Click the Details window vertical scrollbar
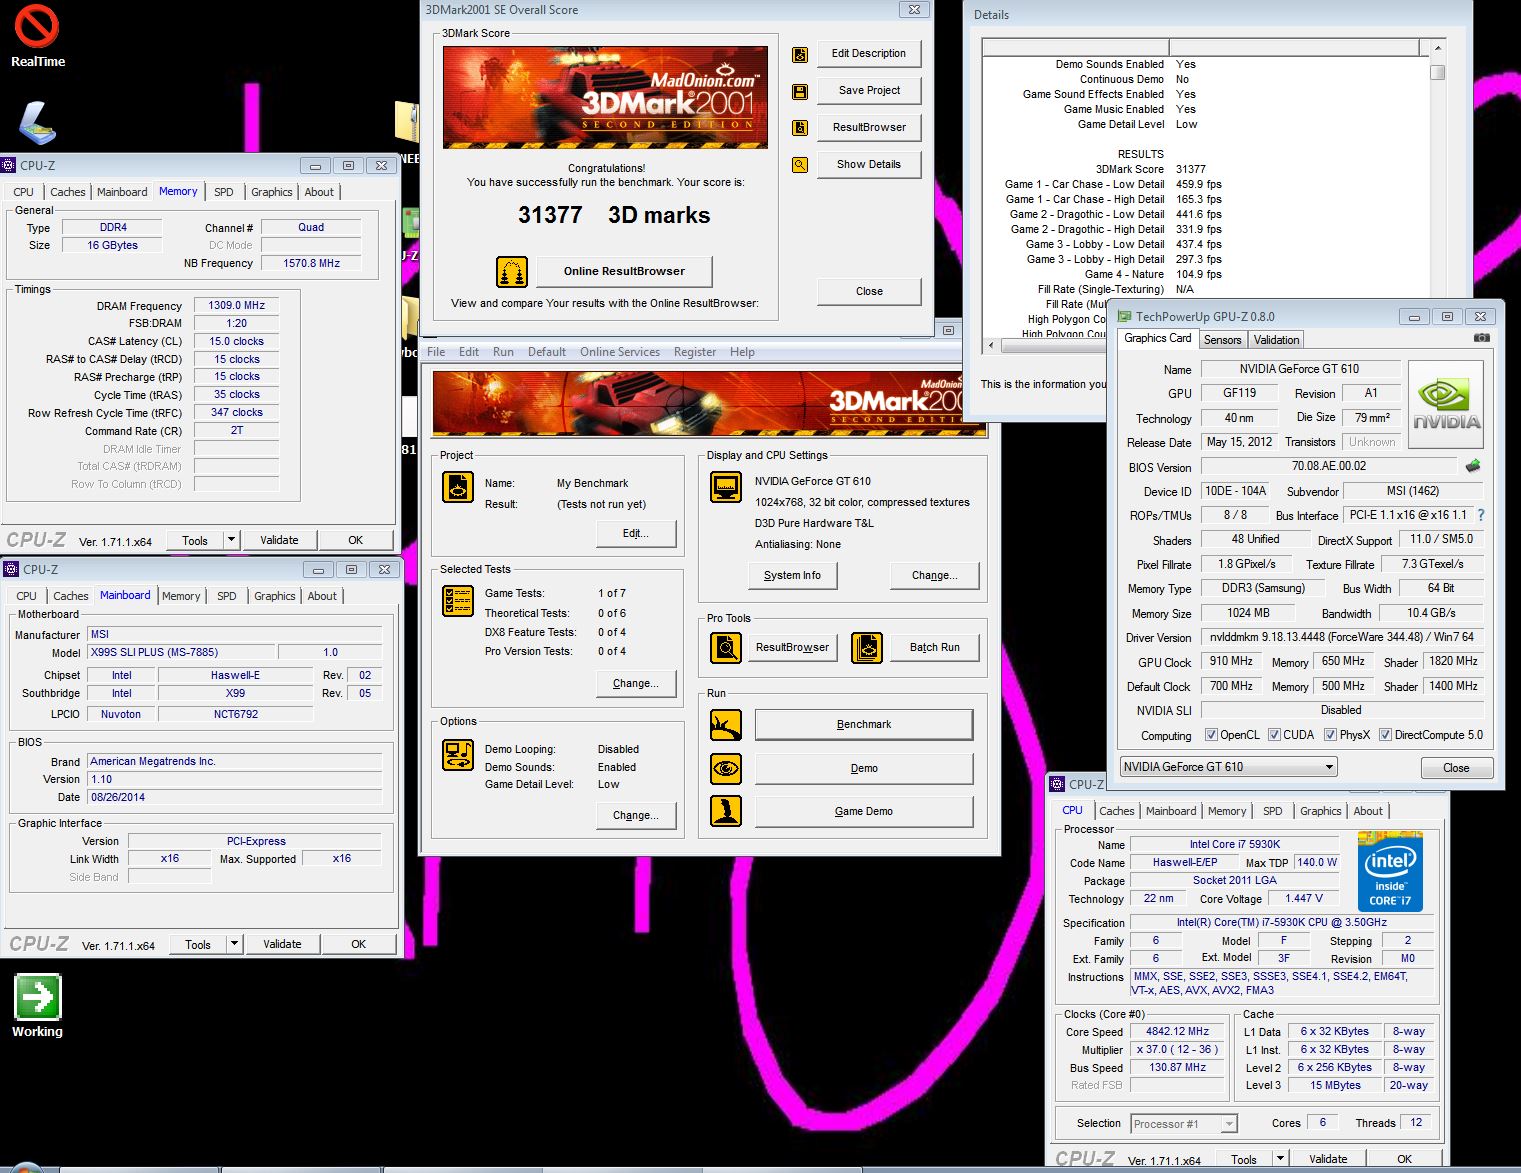Viewport: 1521px width, 1173px height. click(1437, 190)
